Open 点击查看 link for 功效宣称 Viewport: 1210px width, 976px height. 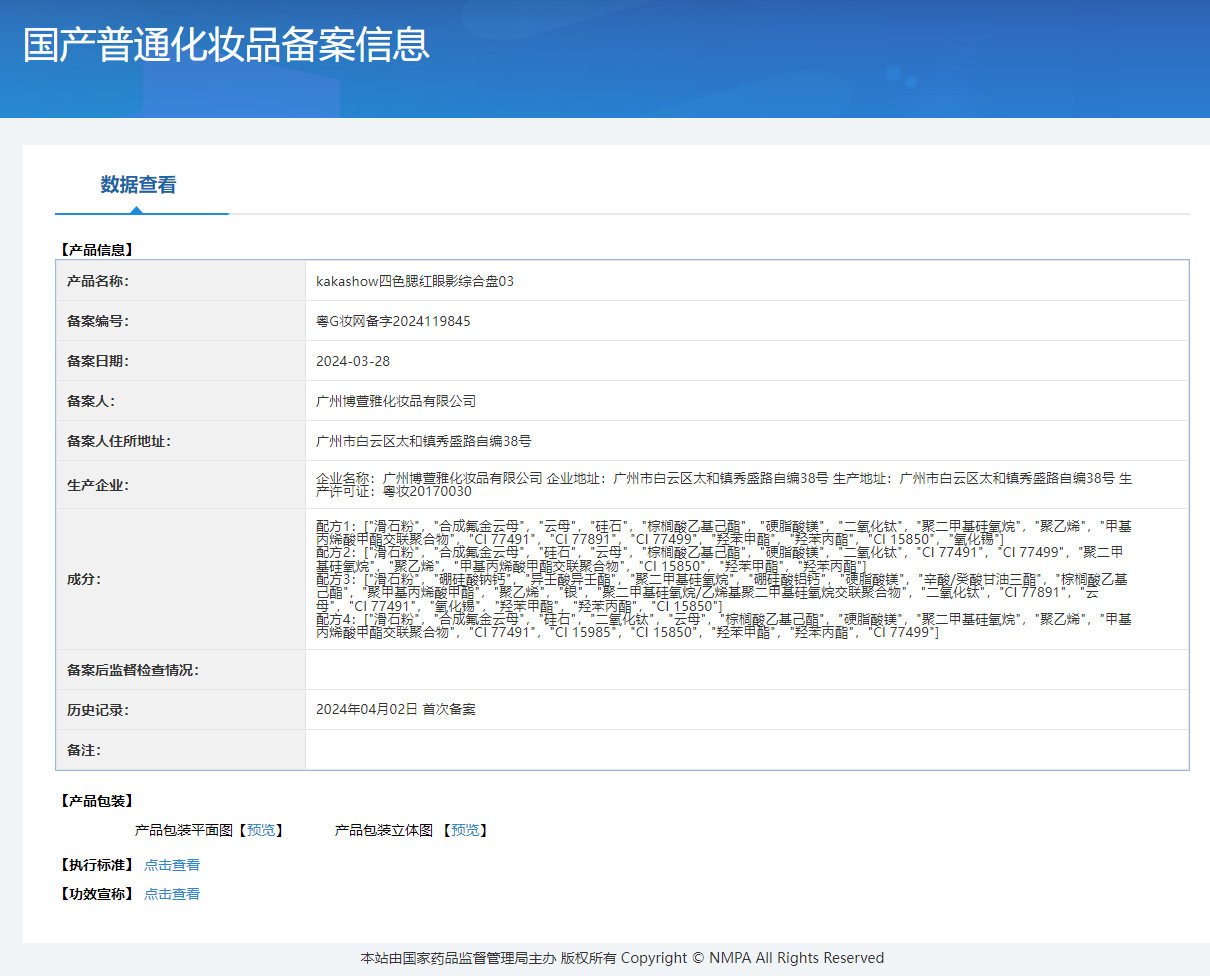pyautogui.click(x=172, y=894)
